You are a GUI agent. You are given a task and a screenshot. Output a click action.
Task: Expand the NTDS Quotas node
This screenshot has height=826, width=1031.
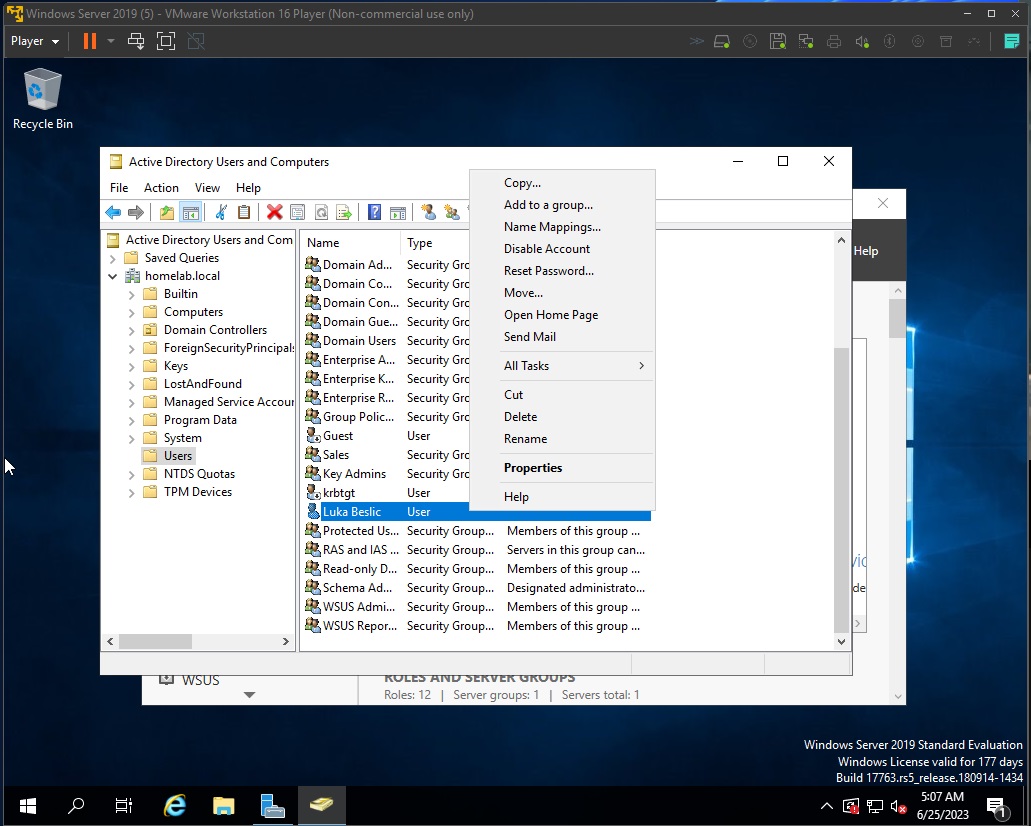click(132, 474)
